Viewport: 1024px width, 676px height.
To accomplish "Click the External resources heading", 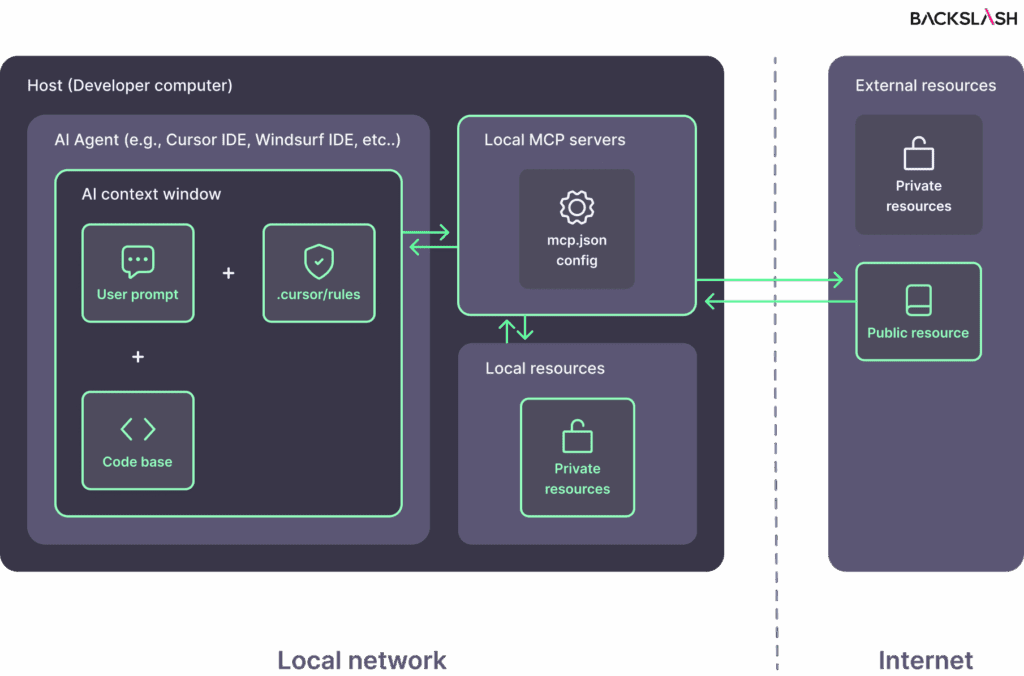I will [x=925, y=85].
